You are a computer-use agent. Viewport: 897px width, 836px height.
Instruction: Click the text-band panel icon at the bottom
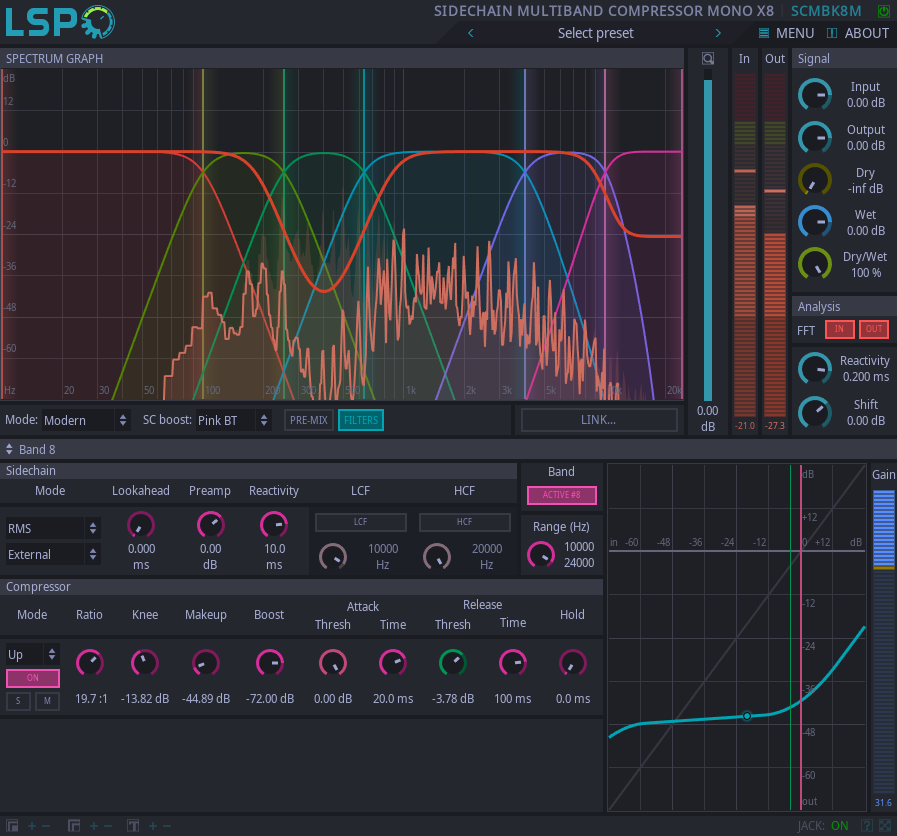[x=131, y=826]
